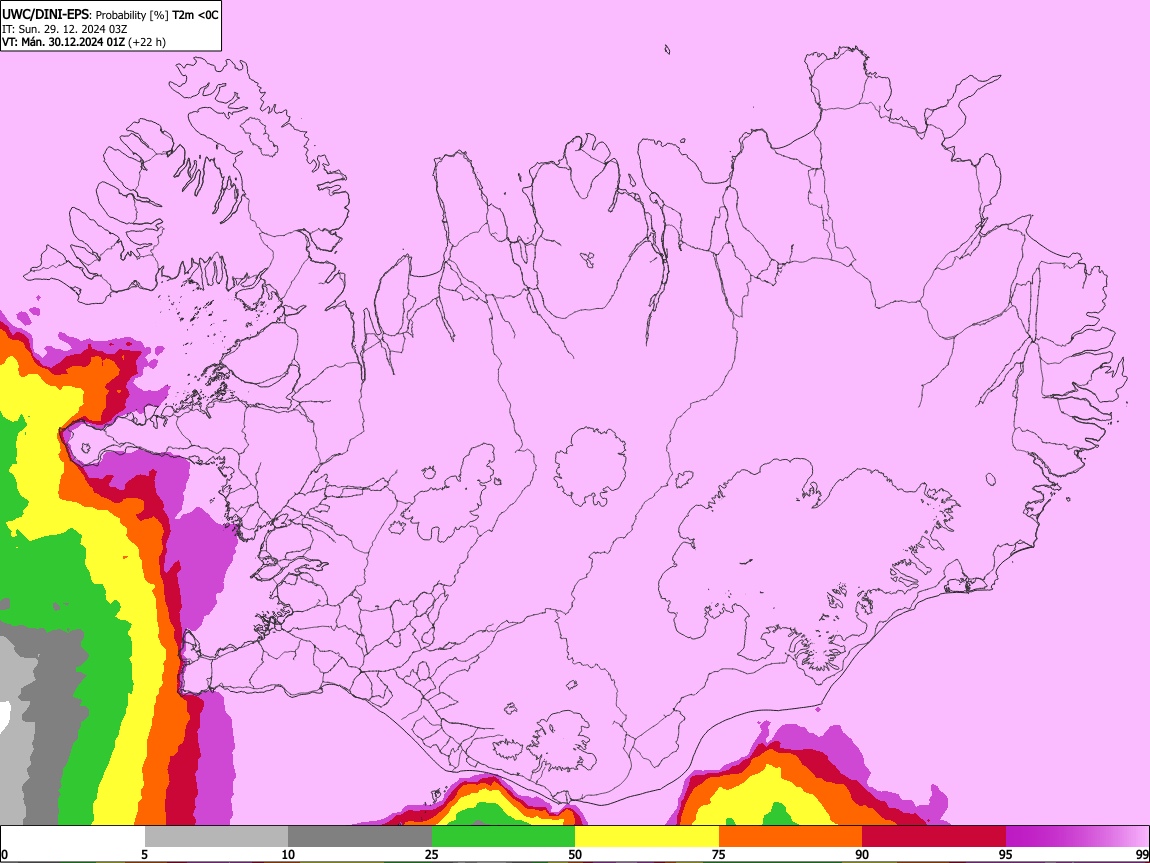Viewport: 1150px width, 863px height.
Task: Click the magenta 95–99% gradient swatch
Action: click(1077, 837)
